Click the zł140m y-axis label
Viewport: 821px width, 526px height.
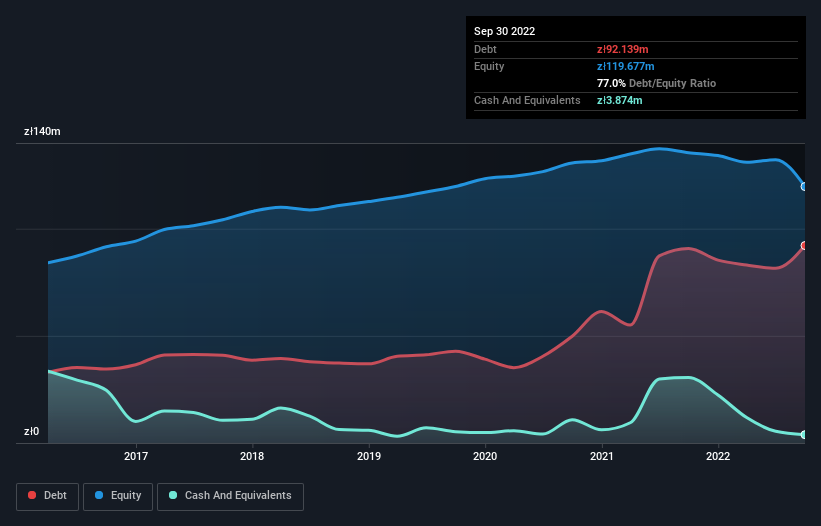pos(42,131)
